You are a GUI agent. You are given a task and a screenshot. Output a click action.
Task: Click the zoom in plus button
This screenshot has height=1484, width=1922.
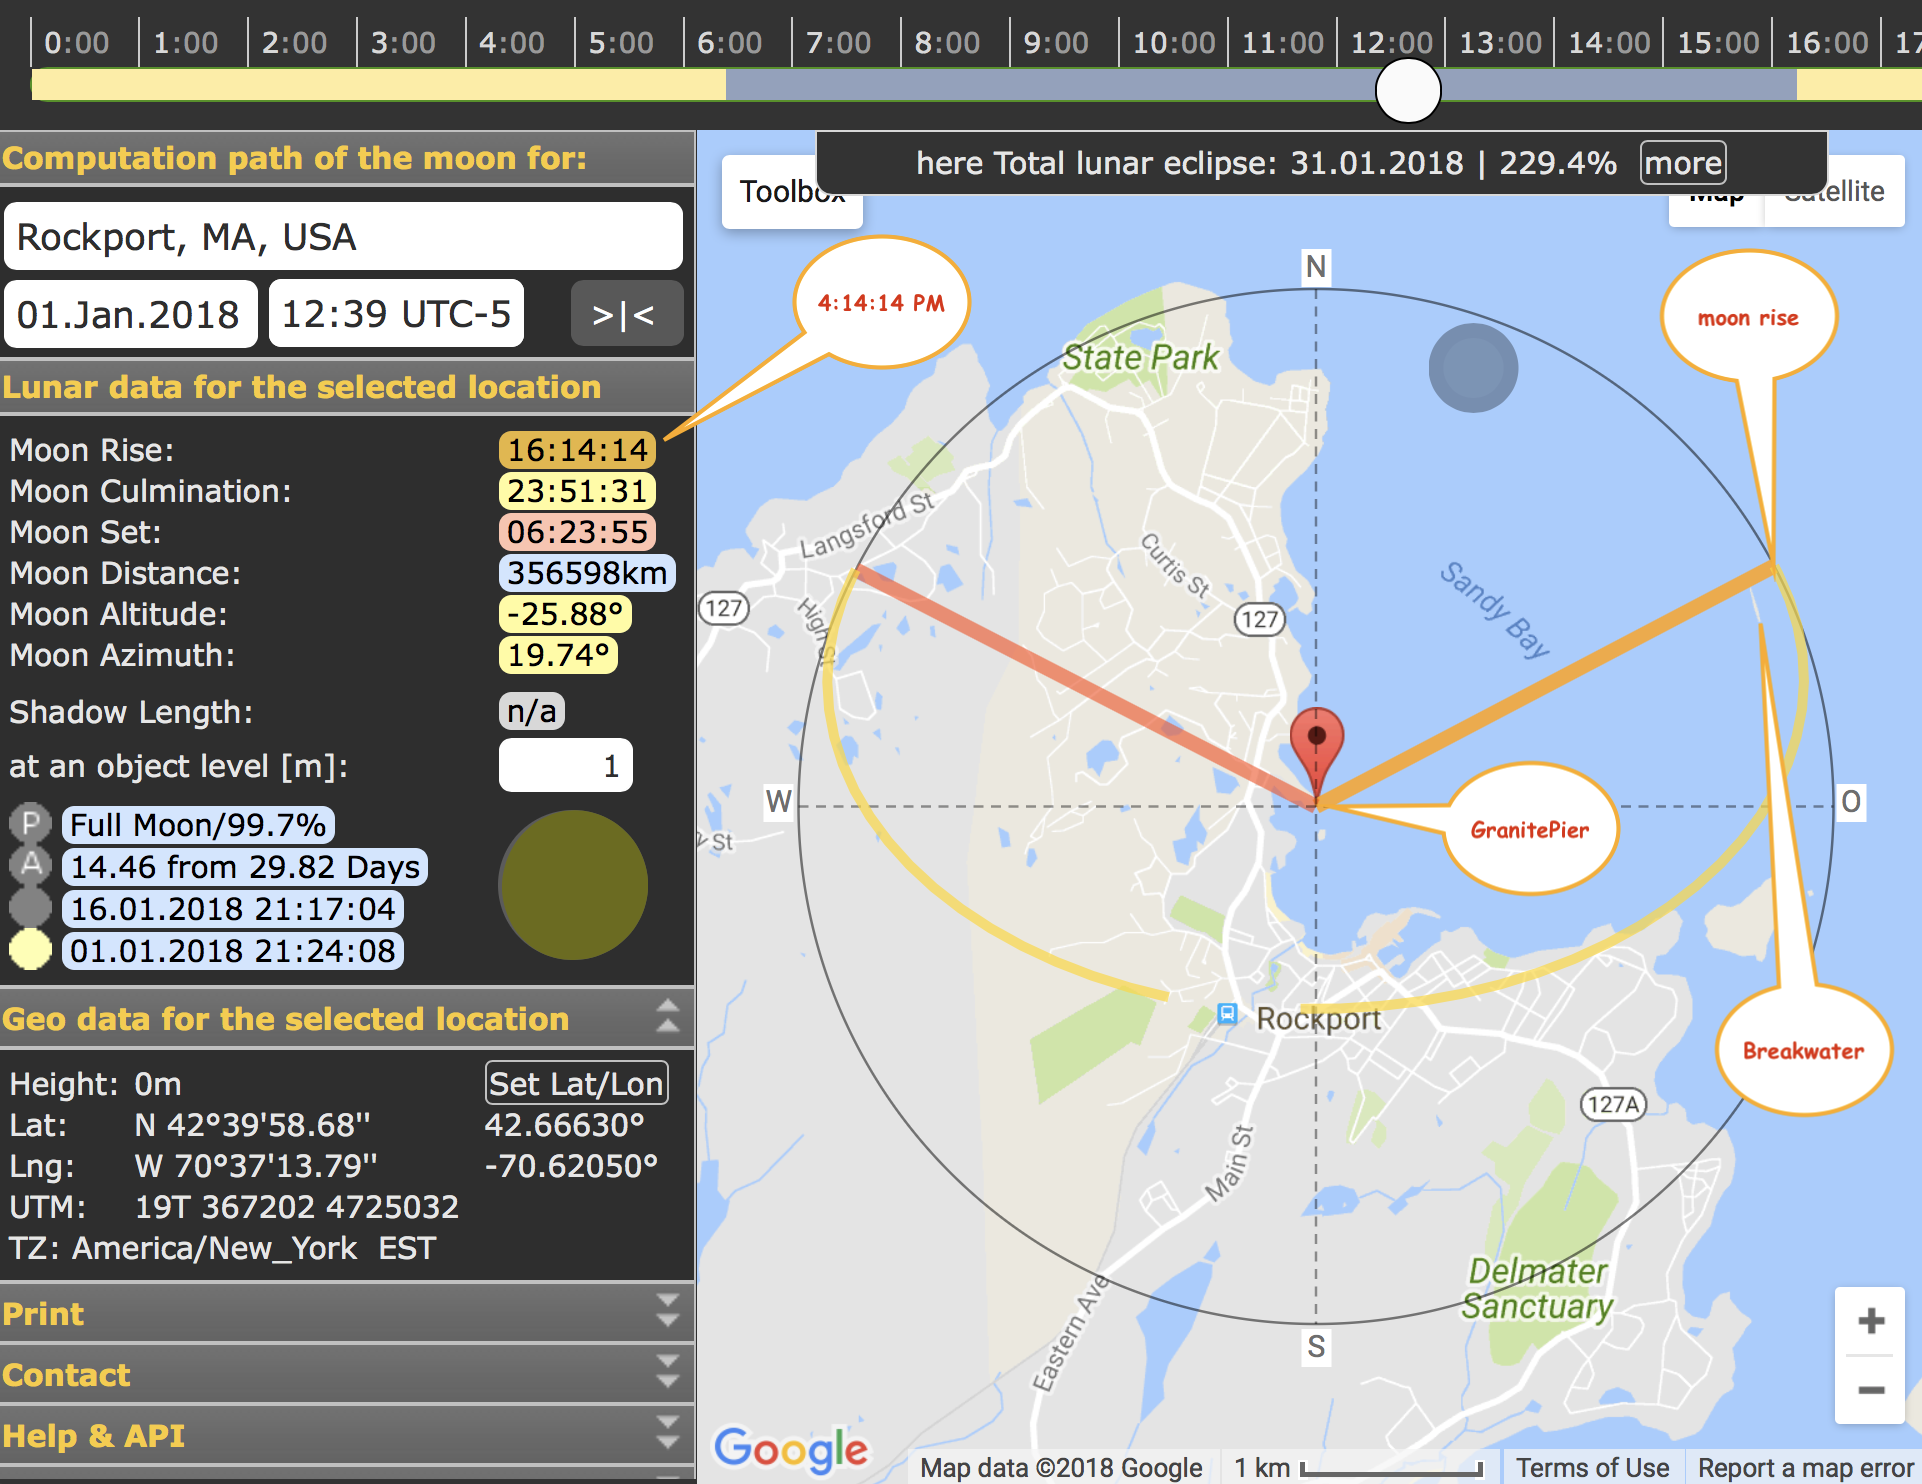[1869, 1321]
